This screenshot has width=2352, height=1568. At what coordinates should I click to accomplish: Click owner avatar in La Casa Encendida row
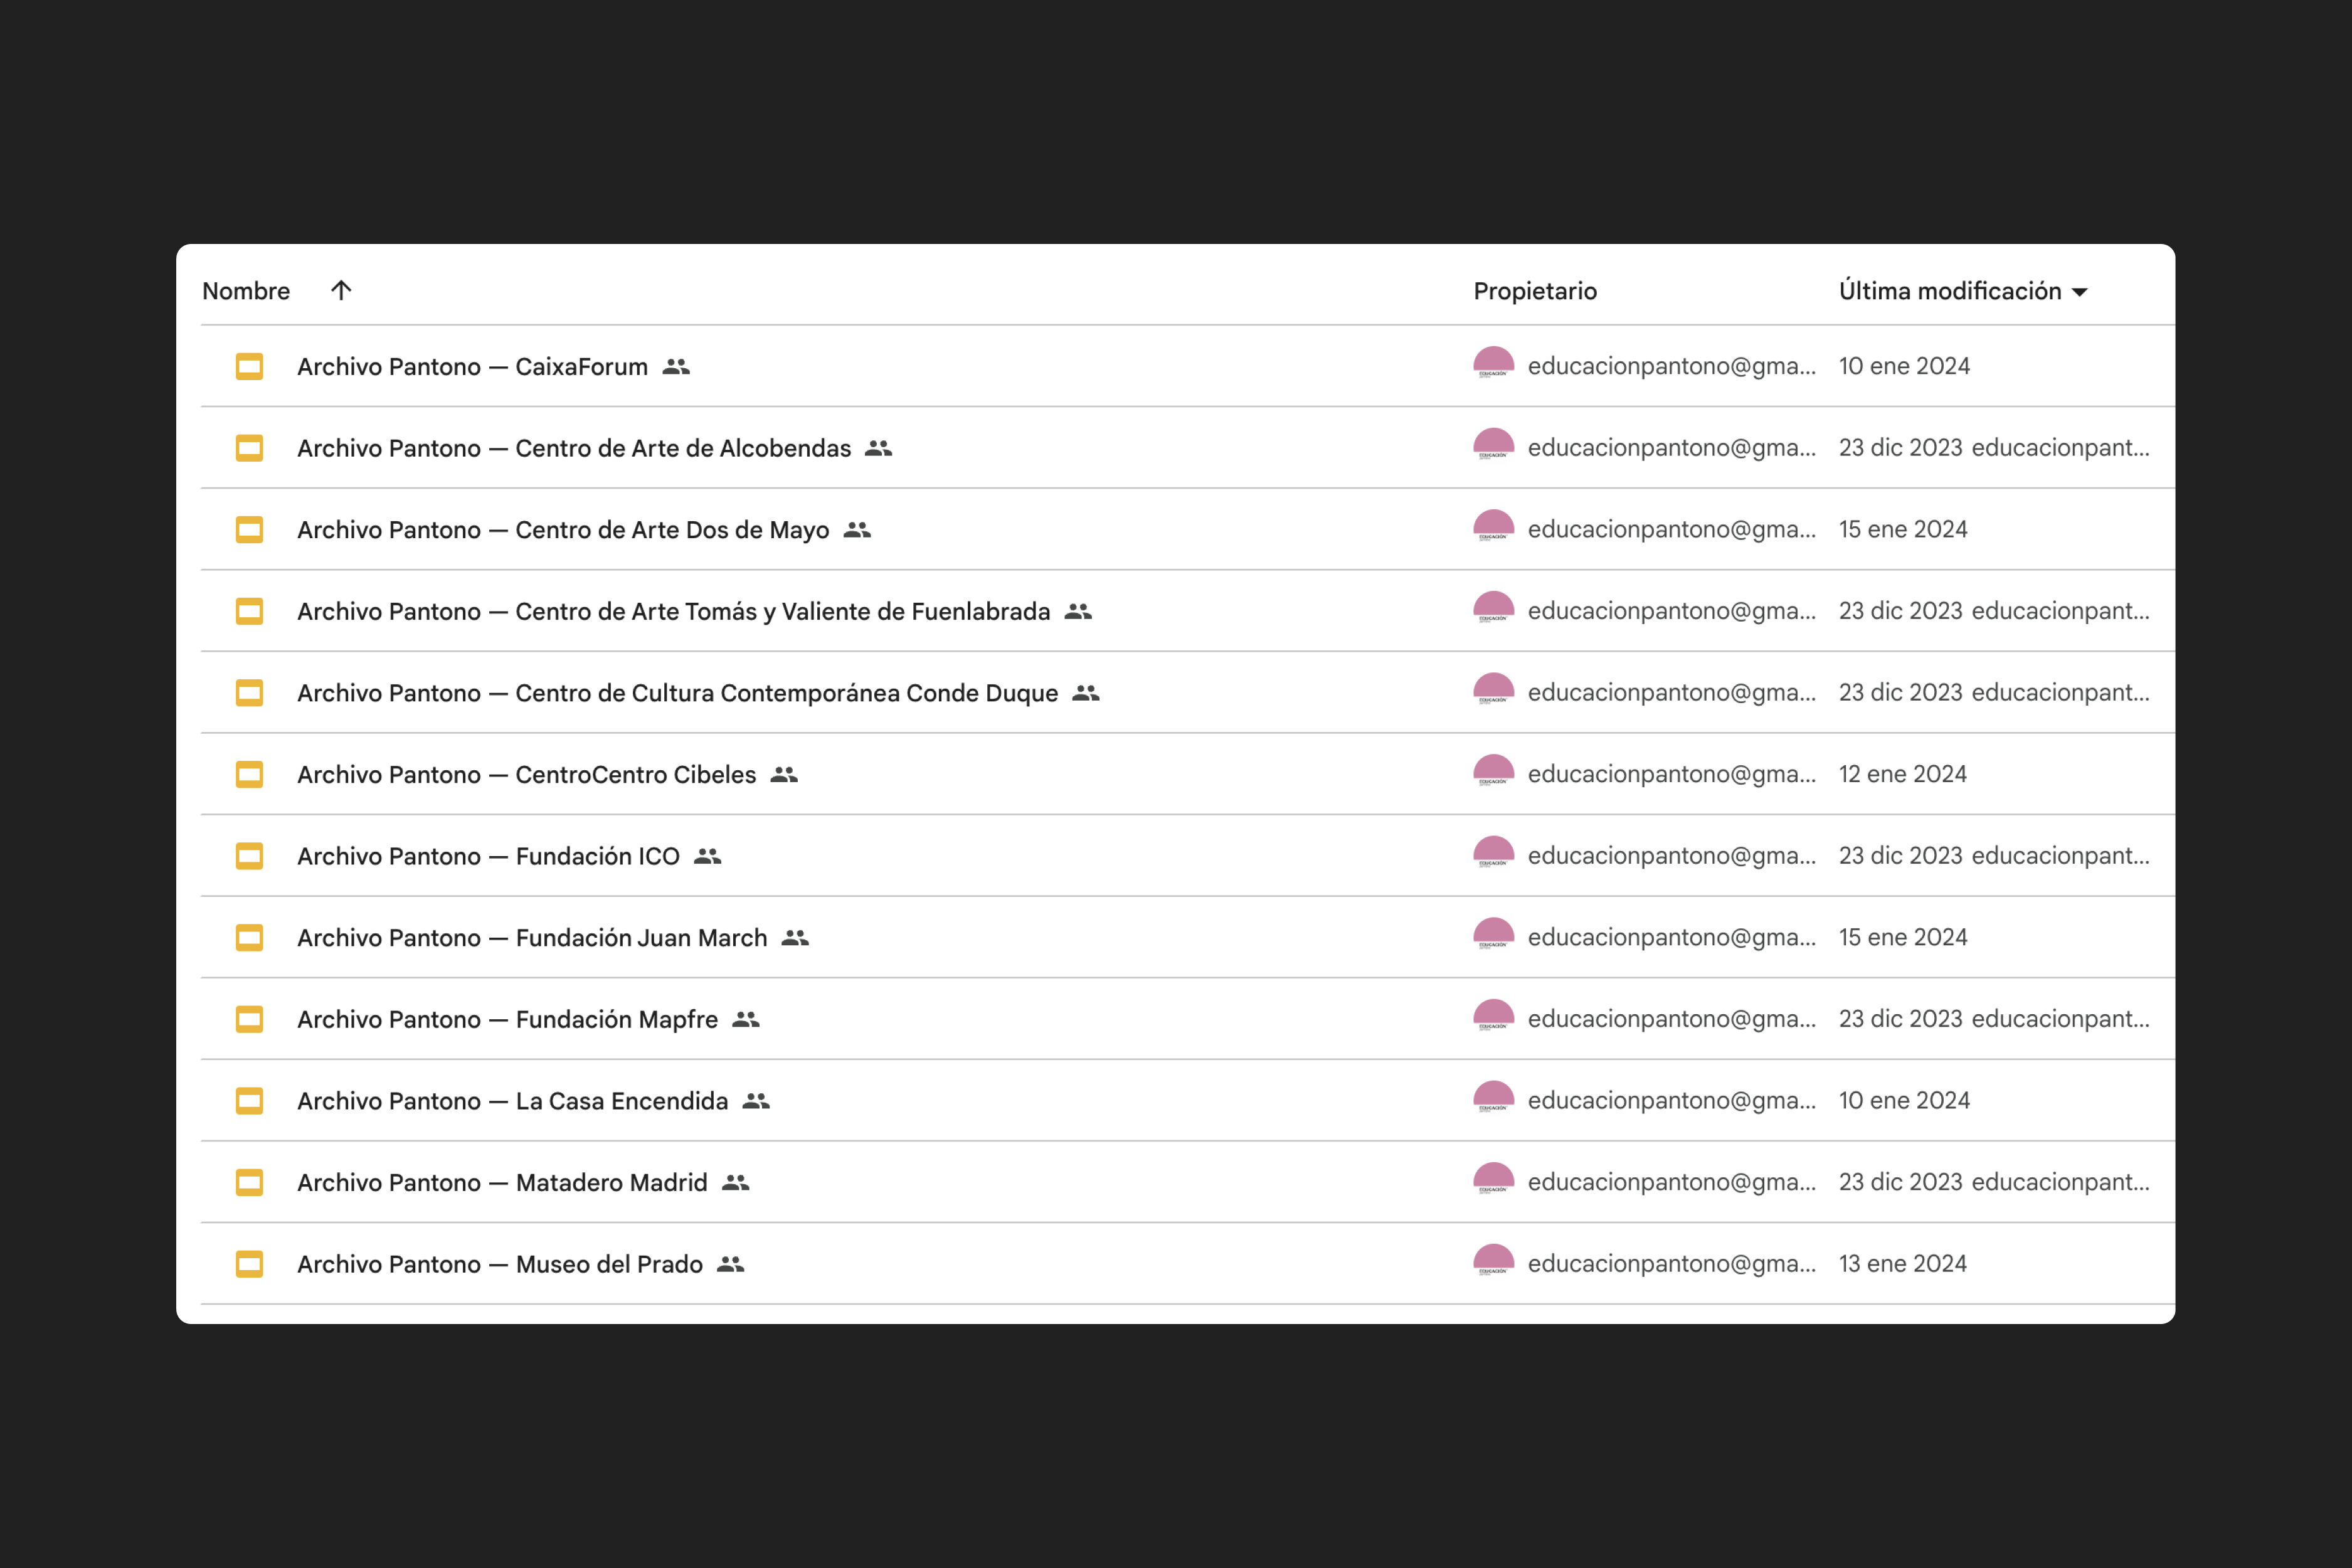pos(1493,1099)
